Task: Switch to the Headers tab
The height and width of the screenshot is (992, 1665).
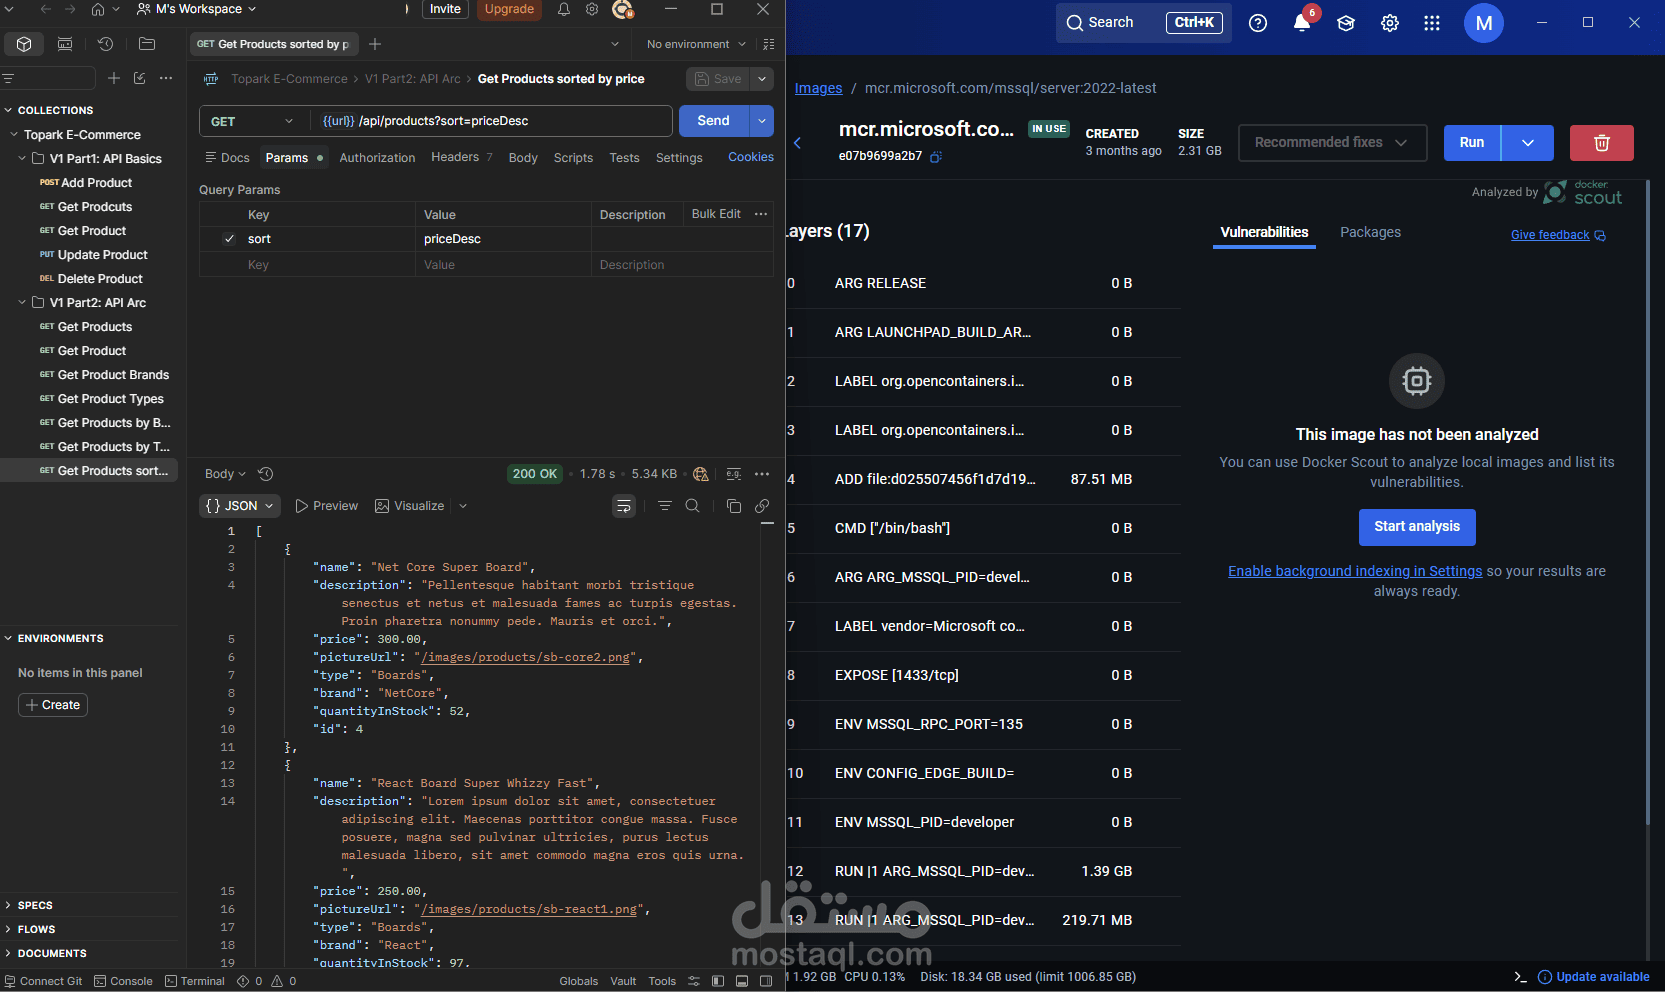Action: point(461,157)
